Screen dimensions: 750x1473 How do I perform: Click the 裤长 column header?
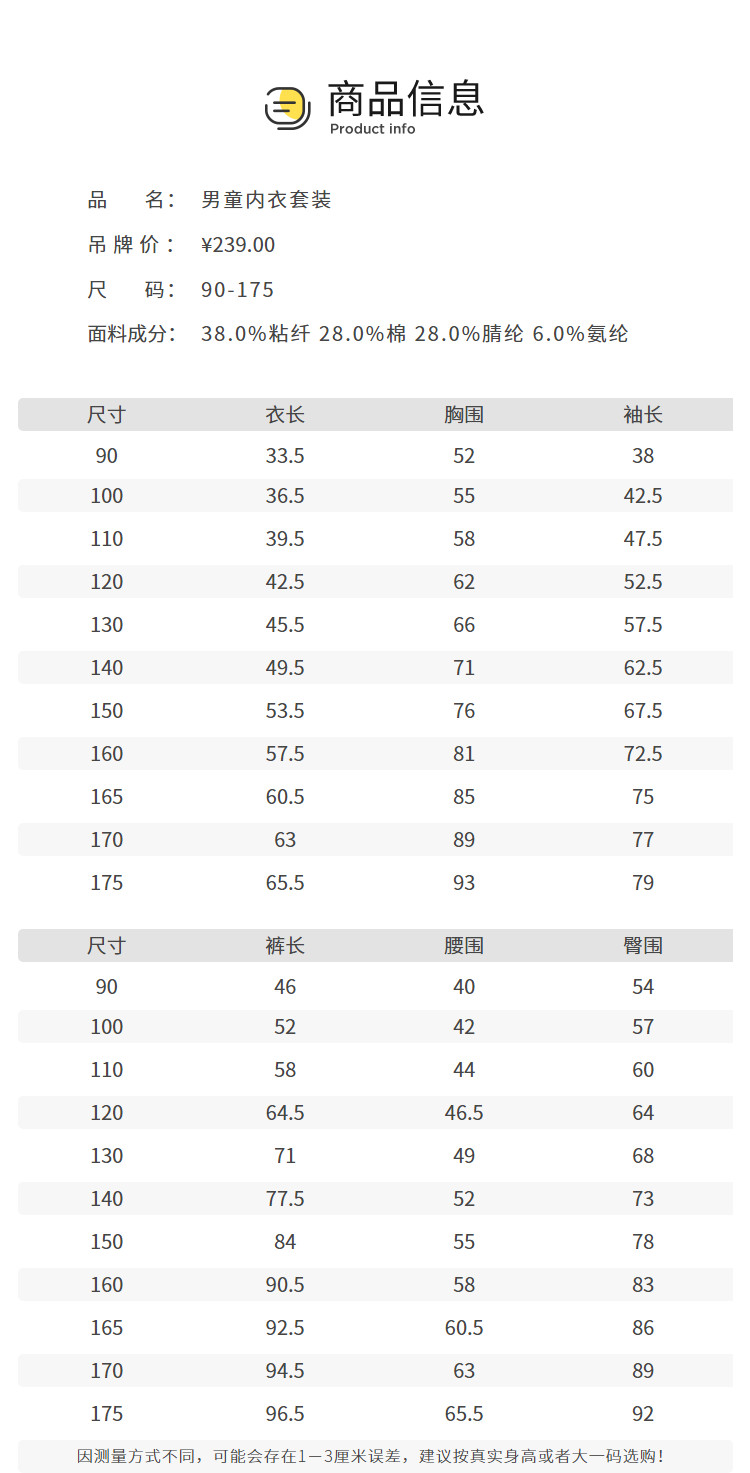pos(285,946)
